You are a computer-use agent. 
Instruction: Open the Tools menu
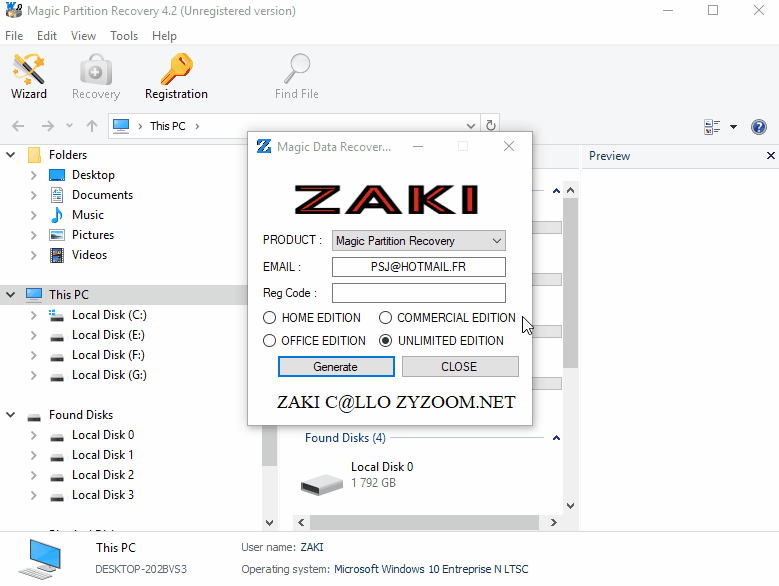coord(124,36)
